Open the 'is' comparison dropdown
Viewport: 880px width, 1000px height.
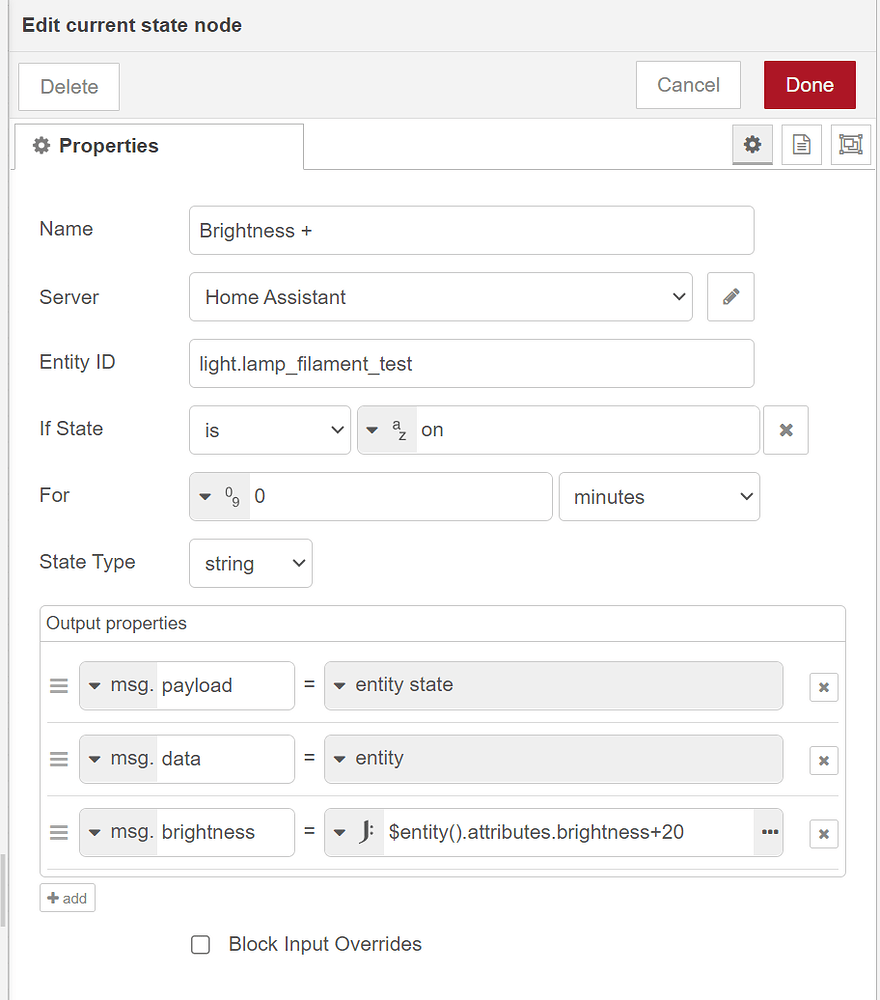point(270,429)
